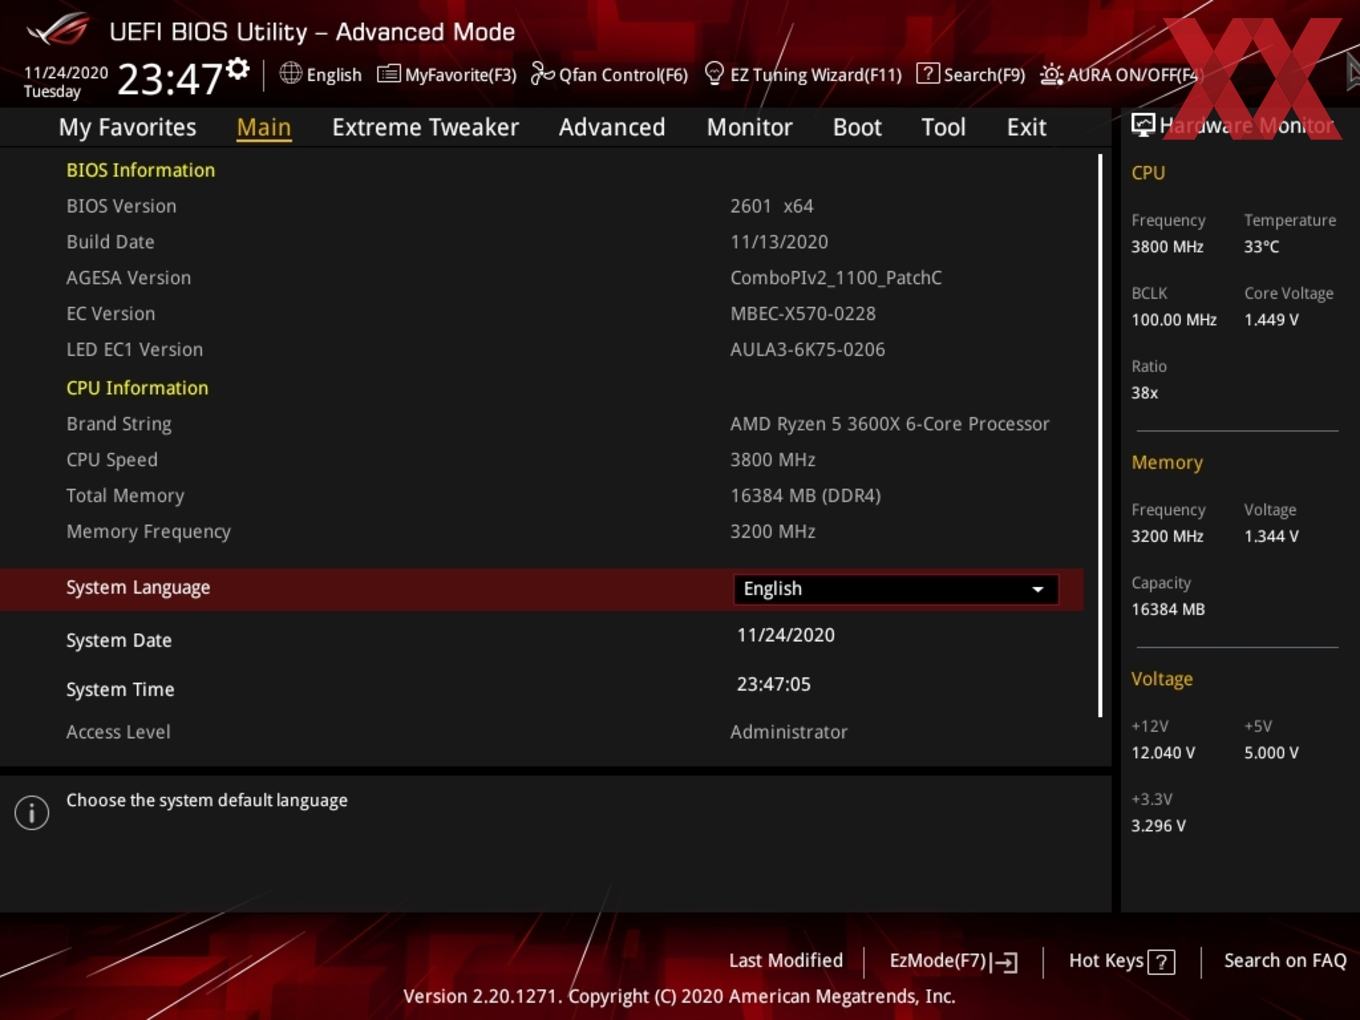Click Last Modified button
Image resolution: width=1360 pixels, height=1020 pixels.
click(x=786, y=960)
